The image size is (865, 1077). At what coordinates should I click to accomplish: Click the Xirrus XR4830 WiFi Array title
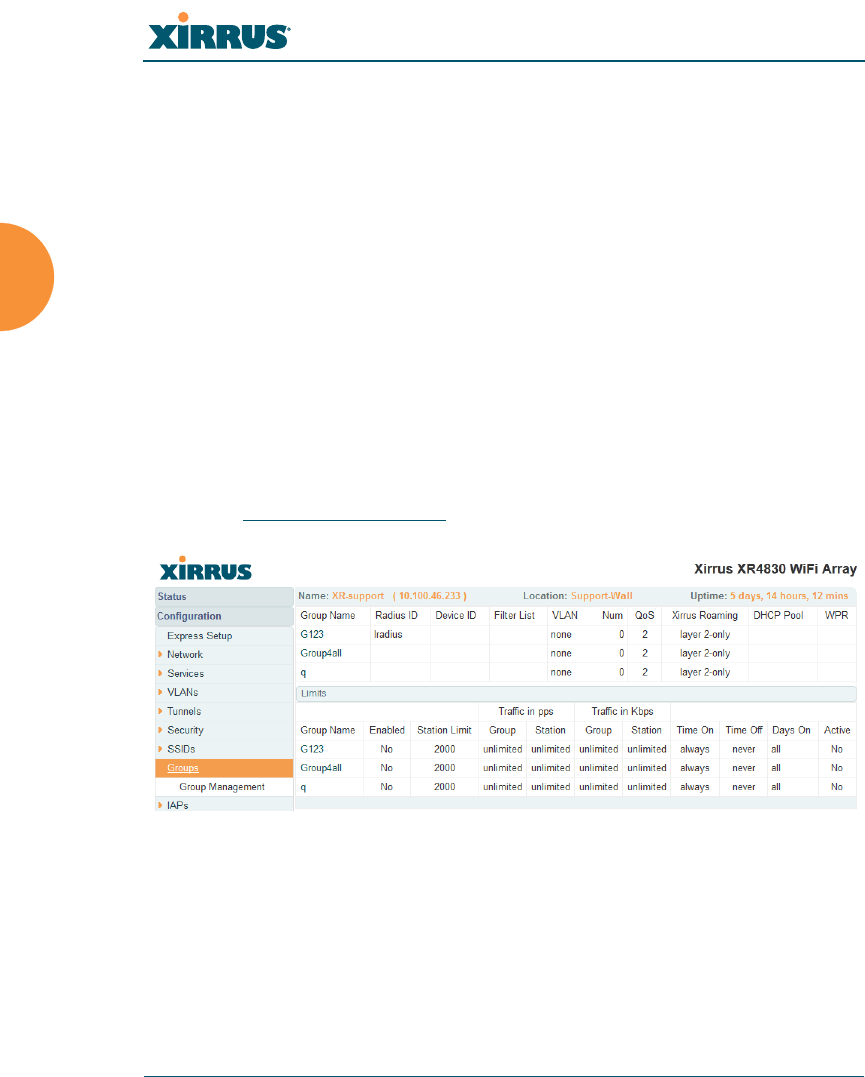[776, 569]
